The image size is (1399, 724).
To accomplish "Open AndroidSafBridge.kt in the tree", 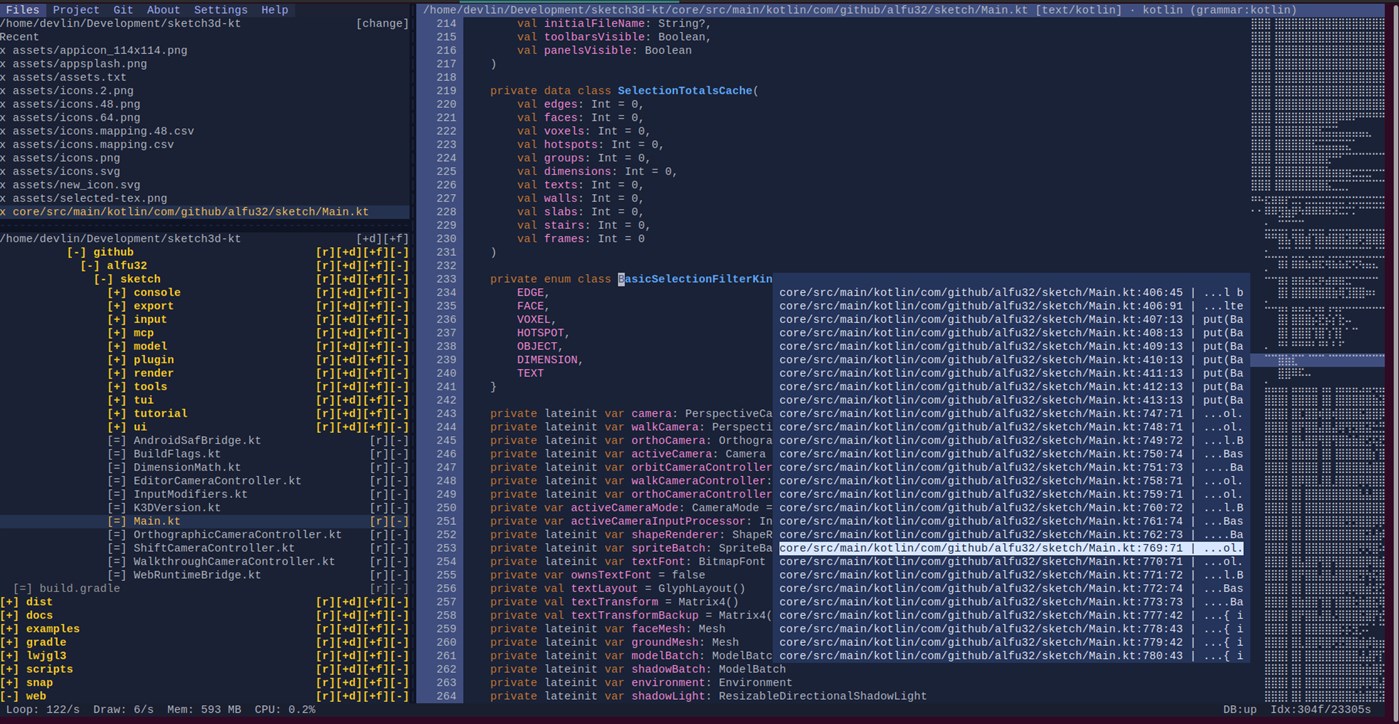I will (197, 441).
